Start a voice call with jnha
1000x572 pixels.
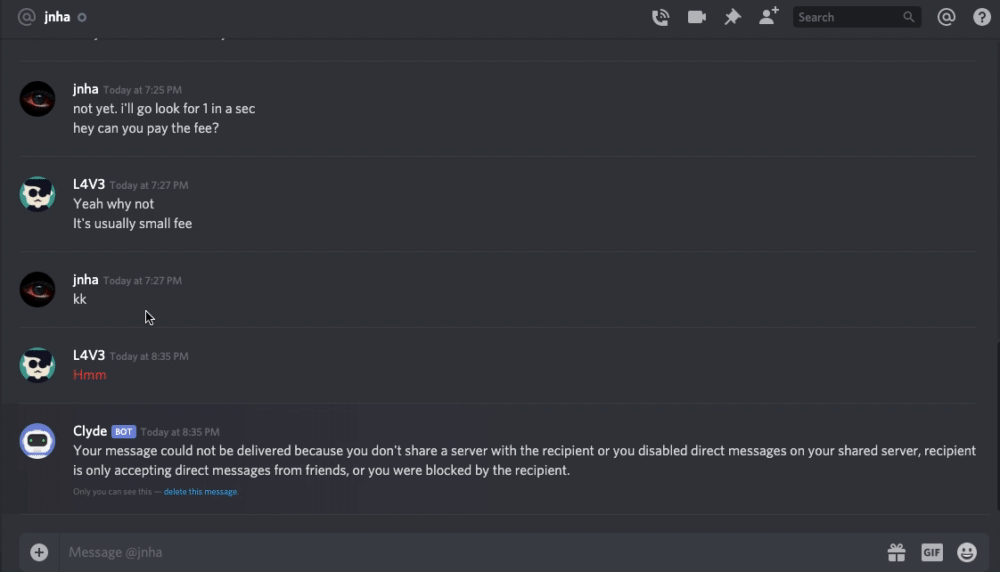(660, 17)
